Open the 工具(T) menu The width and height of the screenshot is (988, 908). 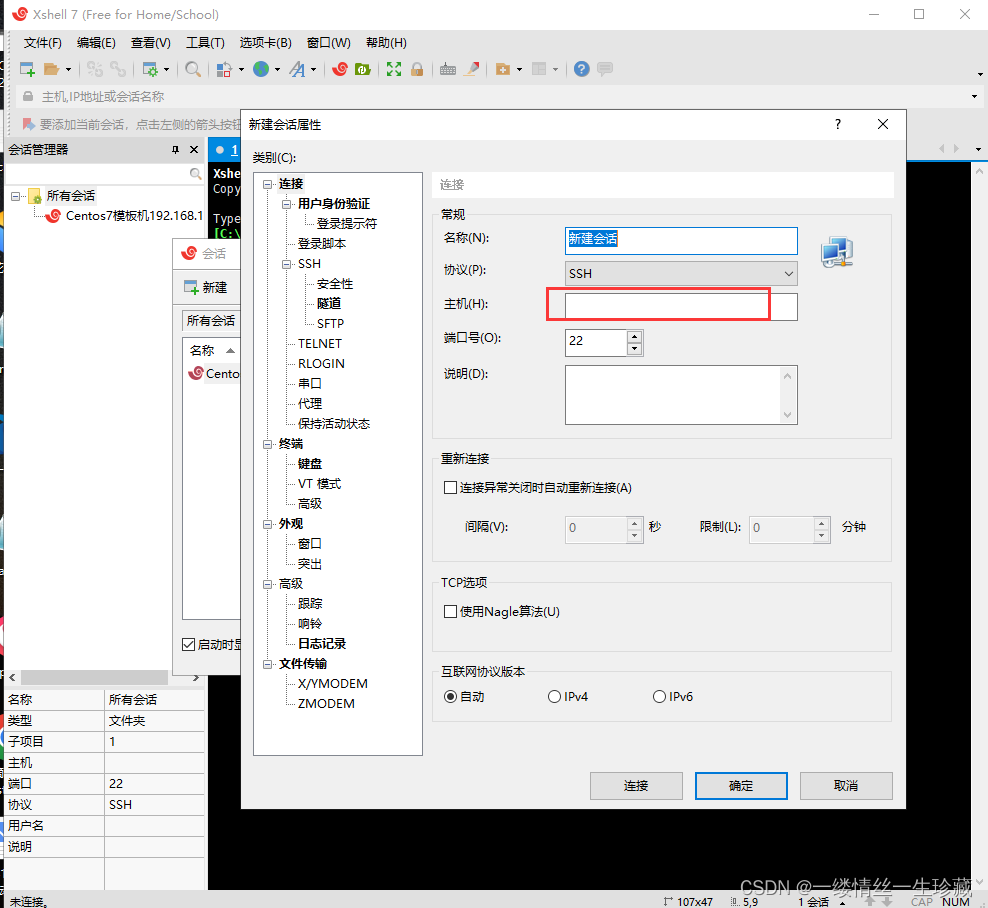click(x=205, y=43)
